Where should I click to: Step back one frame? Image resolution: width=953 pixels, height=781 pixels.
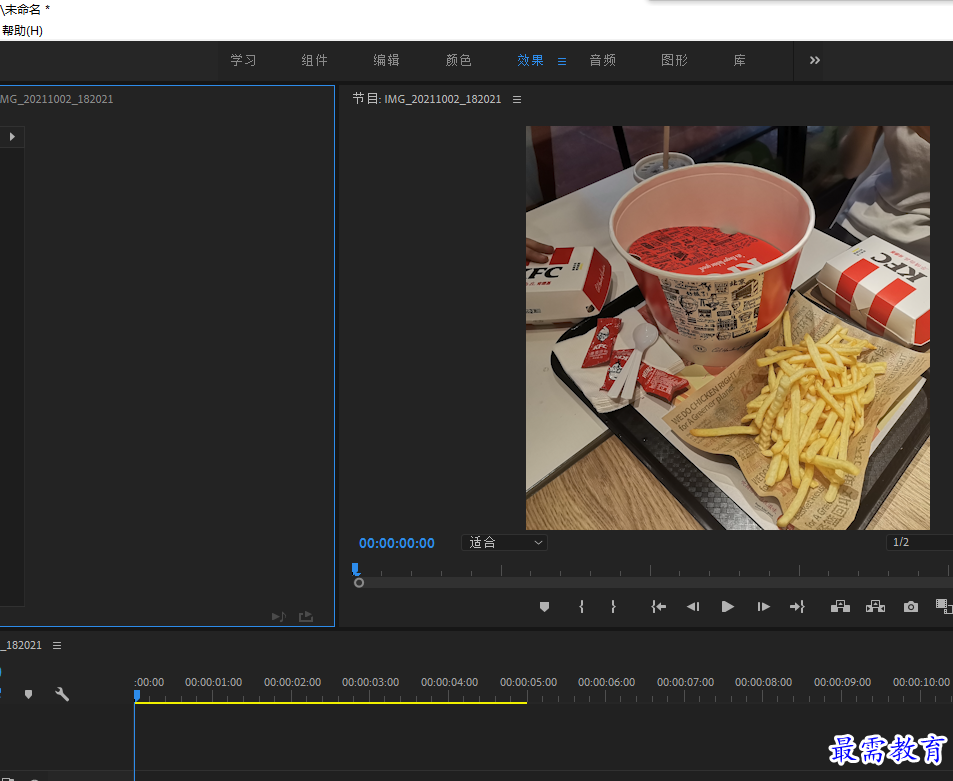693,607
